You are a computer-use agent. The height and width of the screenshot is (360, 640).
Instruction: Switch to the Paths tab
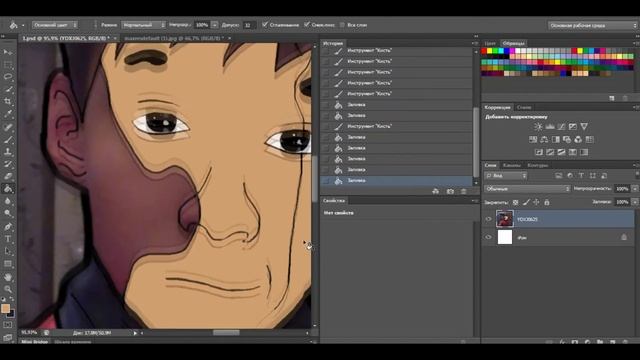(x=538, y=165)
